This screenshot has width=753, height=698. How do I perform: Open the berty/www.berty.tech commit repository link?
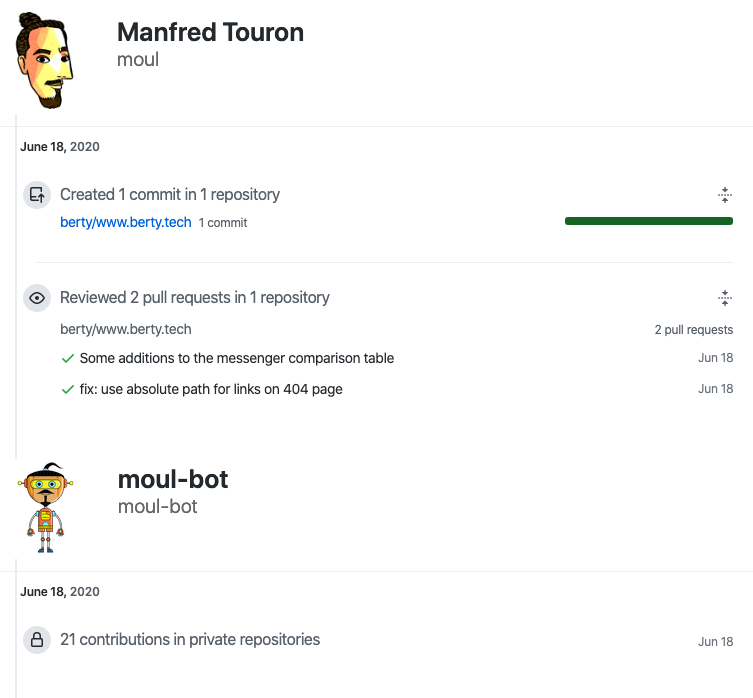125,222
